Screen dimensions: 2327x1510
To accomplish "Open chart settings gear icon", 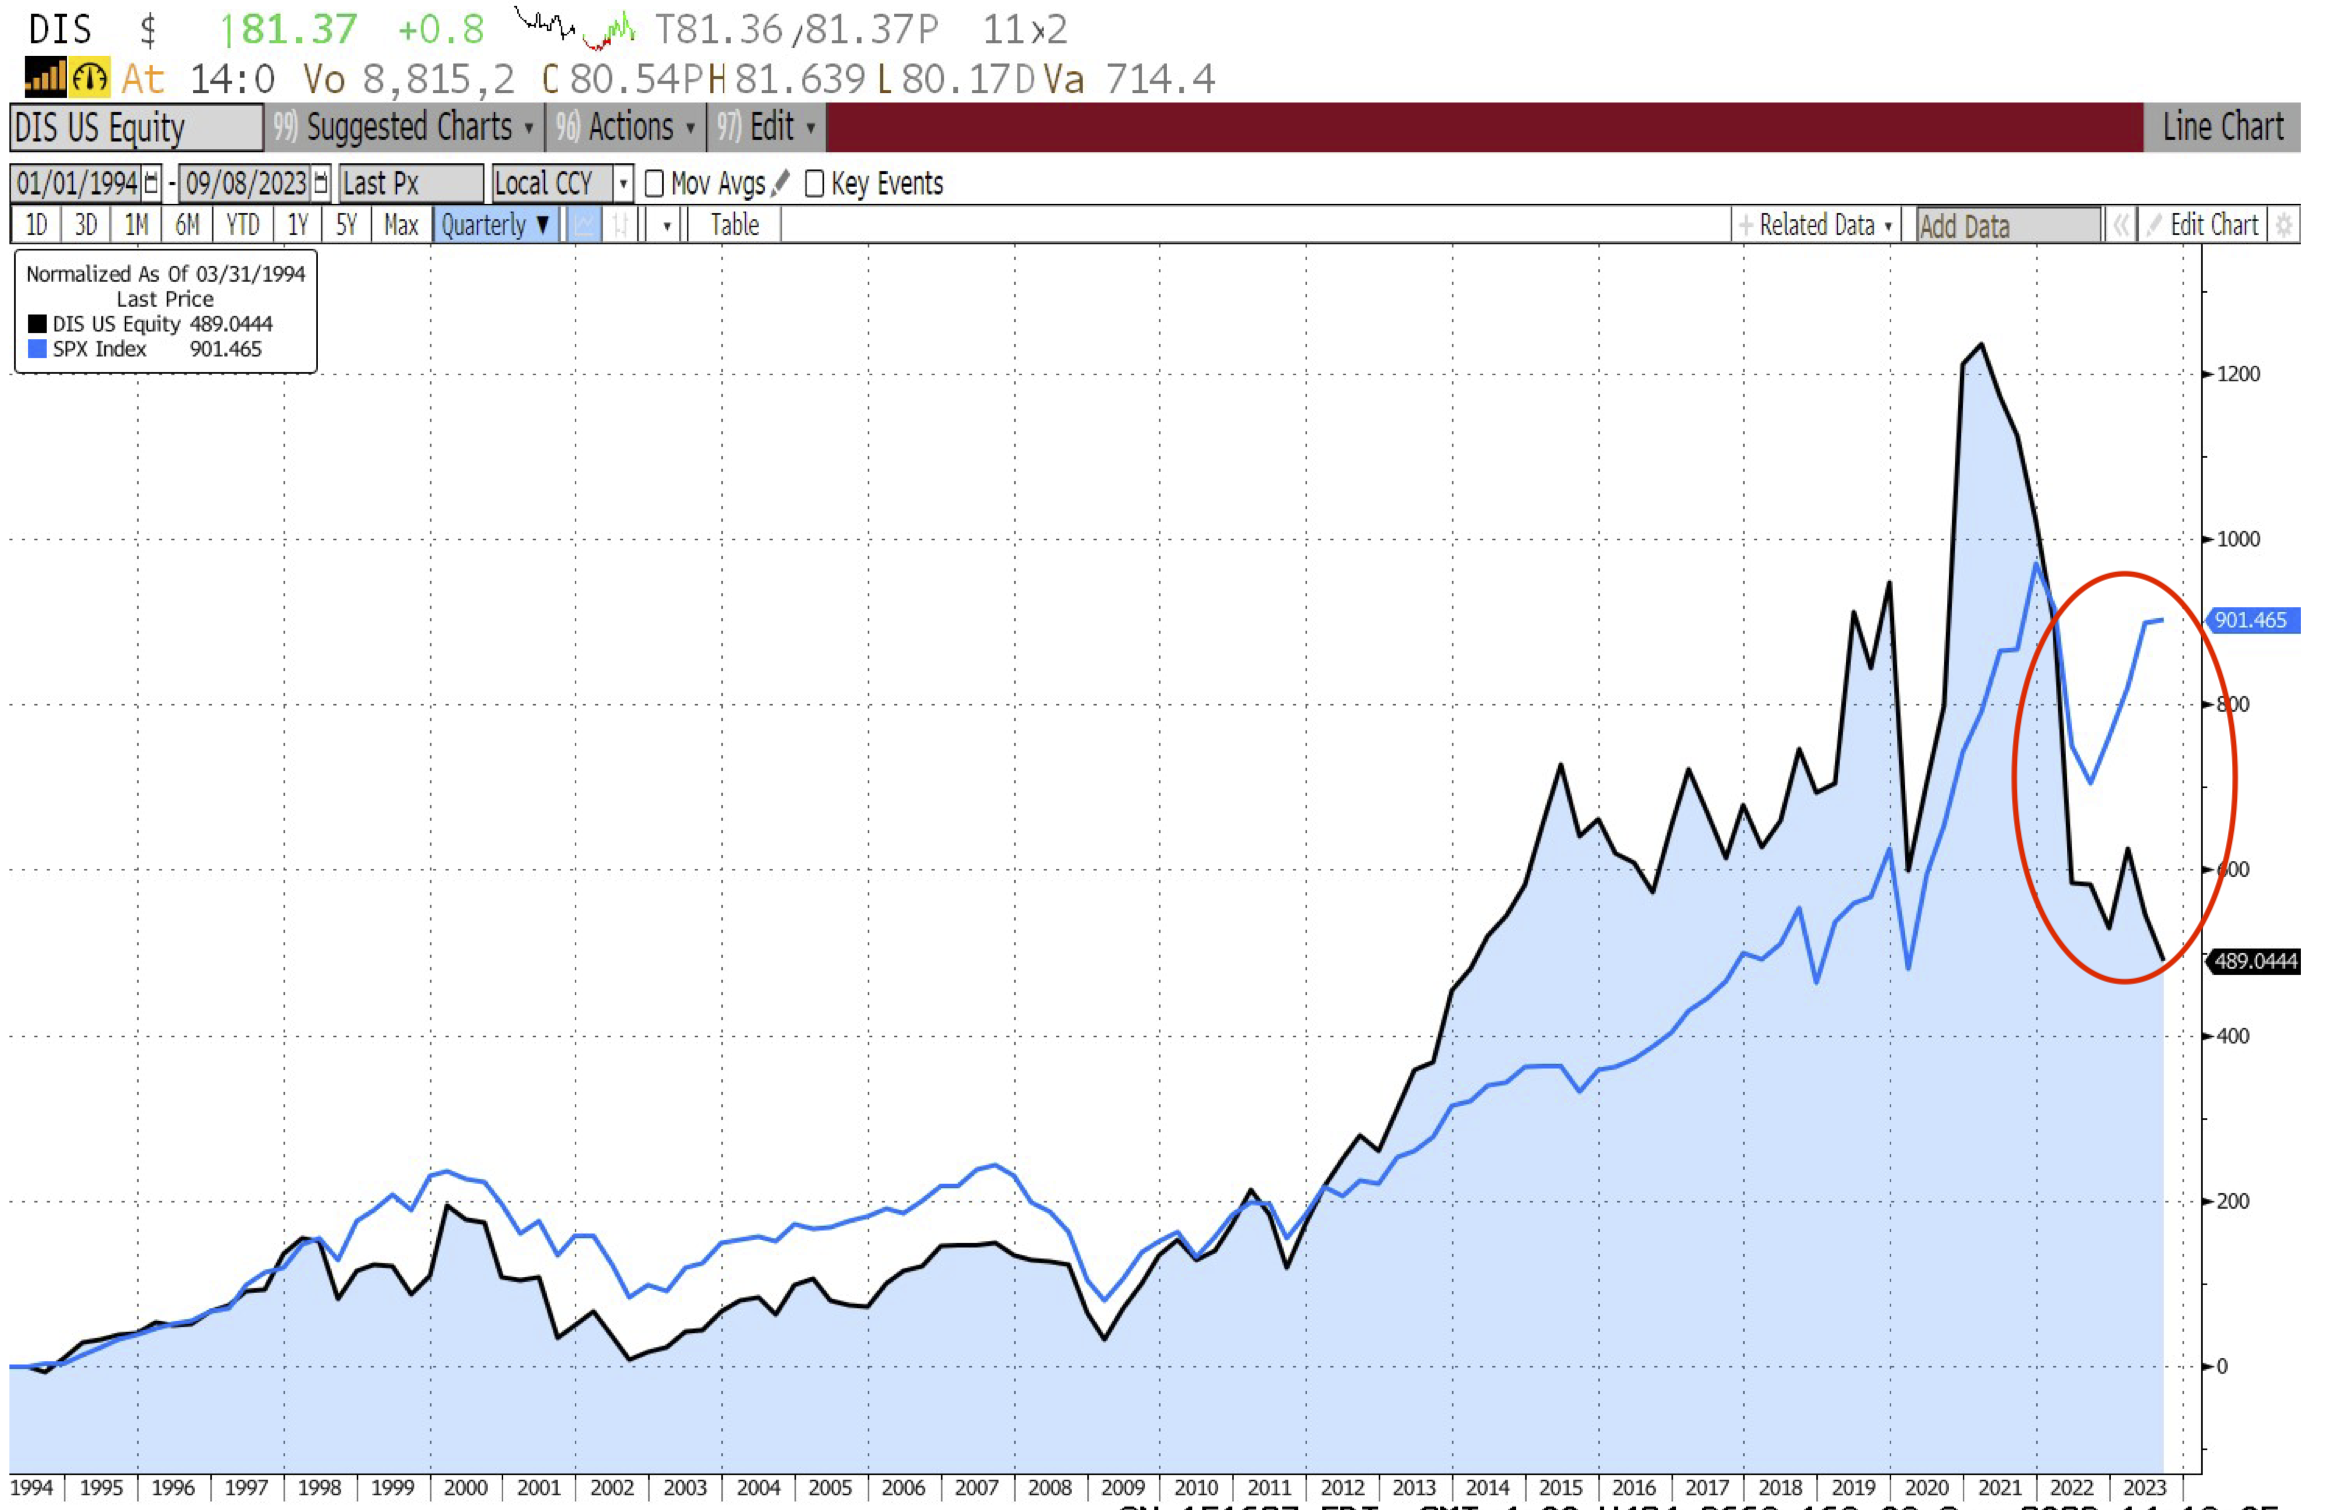I will pos(2283,225).
